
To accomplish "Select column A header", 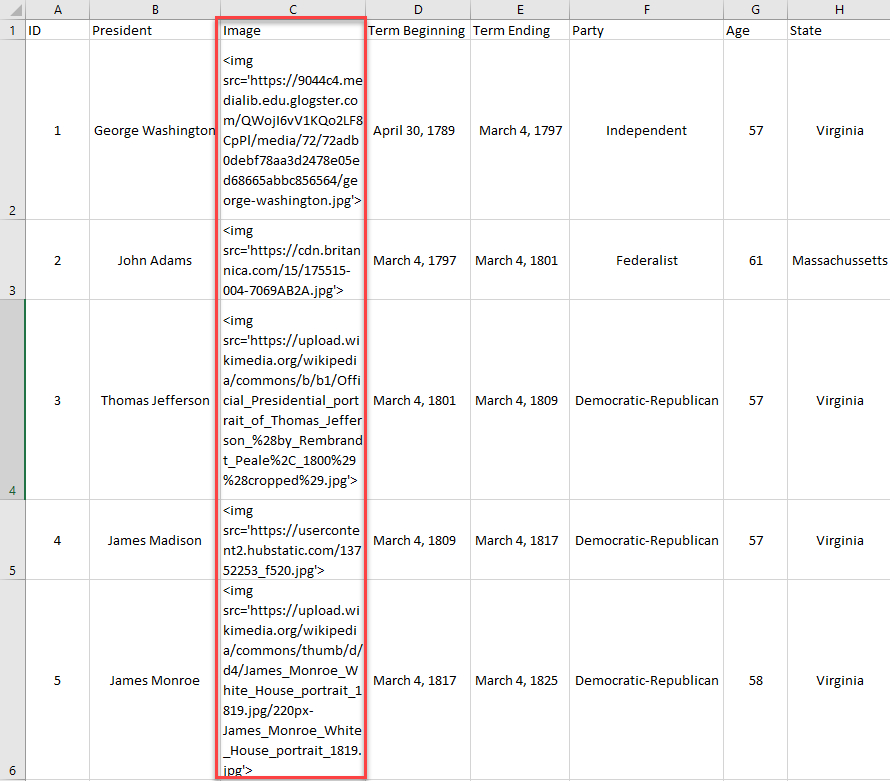I will [56, 9].
